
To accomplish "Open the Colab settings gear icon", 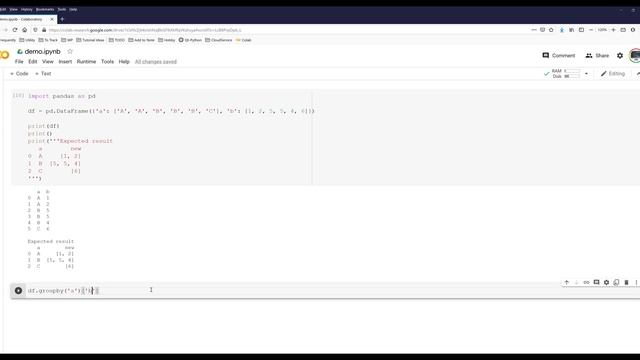I will click(x=620, y=56).
